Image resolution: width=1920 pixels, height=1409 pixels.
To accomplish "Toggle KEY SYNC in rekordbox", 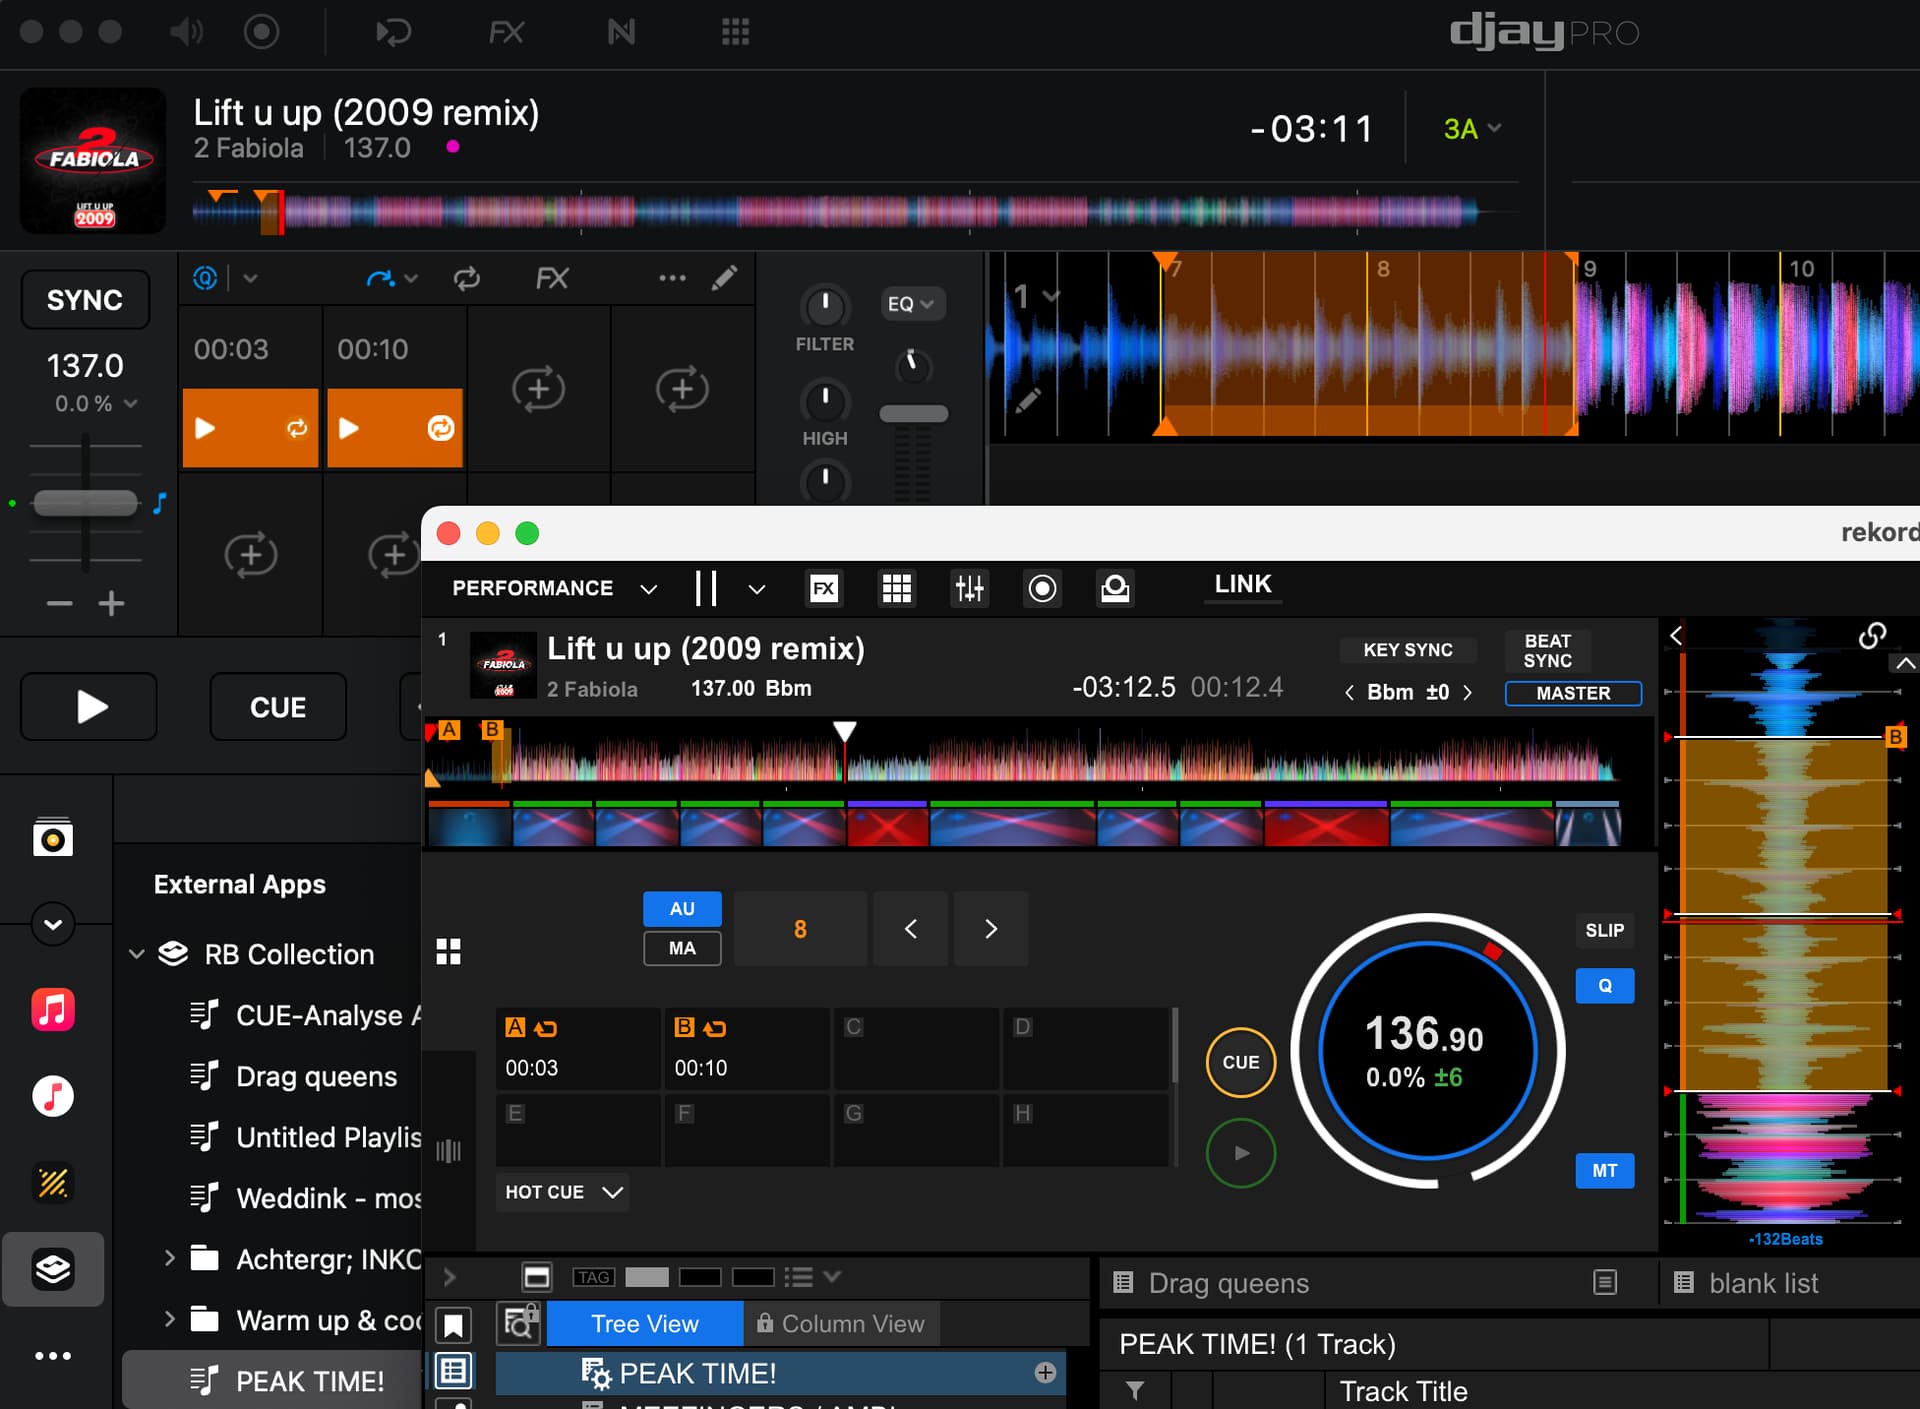I will click(1408, 650).
